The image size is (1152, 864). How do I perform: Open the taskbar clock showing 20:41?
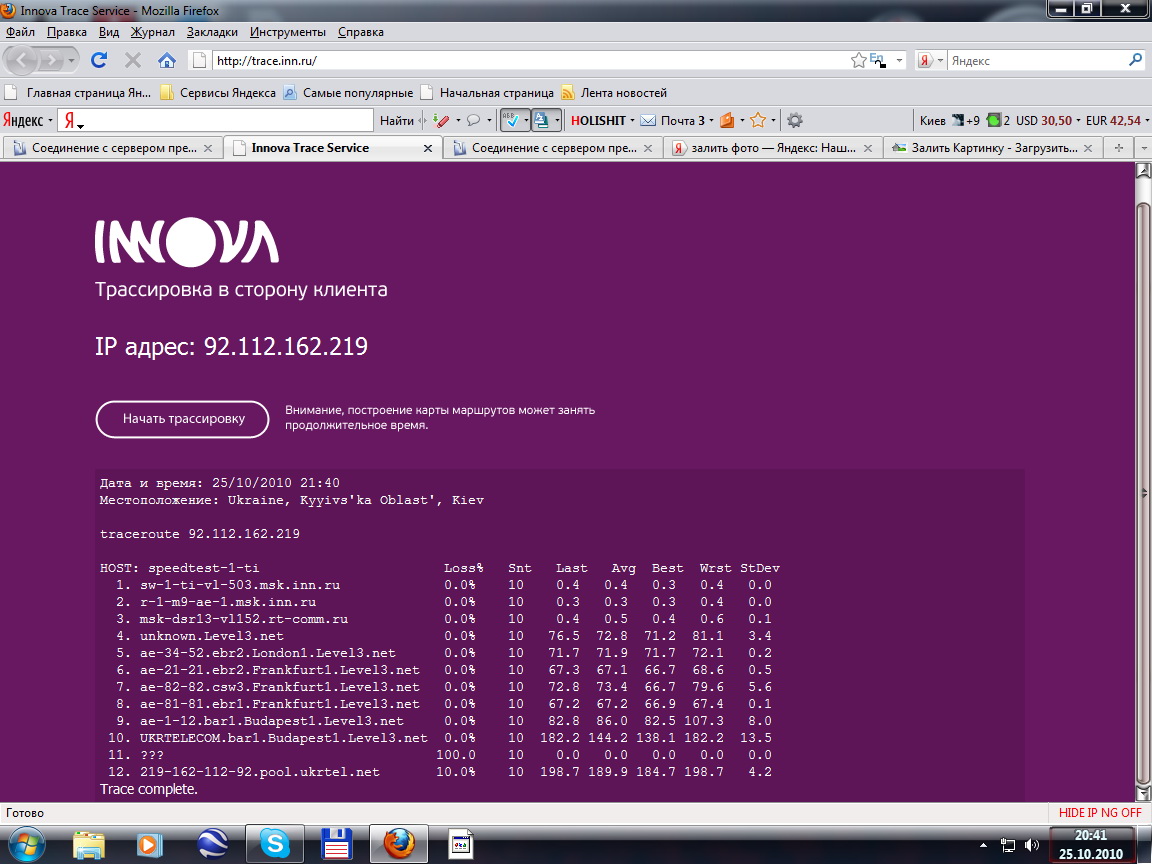(x=1091, y=844)
